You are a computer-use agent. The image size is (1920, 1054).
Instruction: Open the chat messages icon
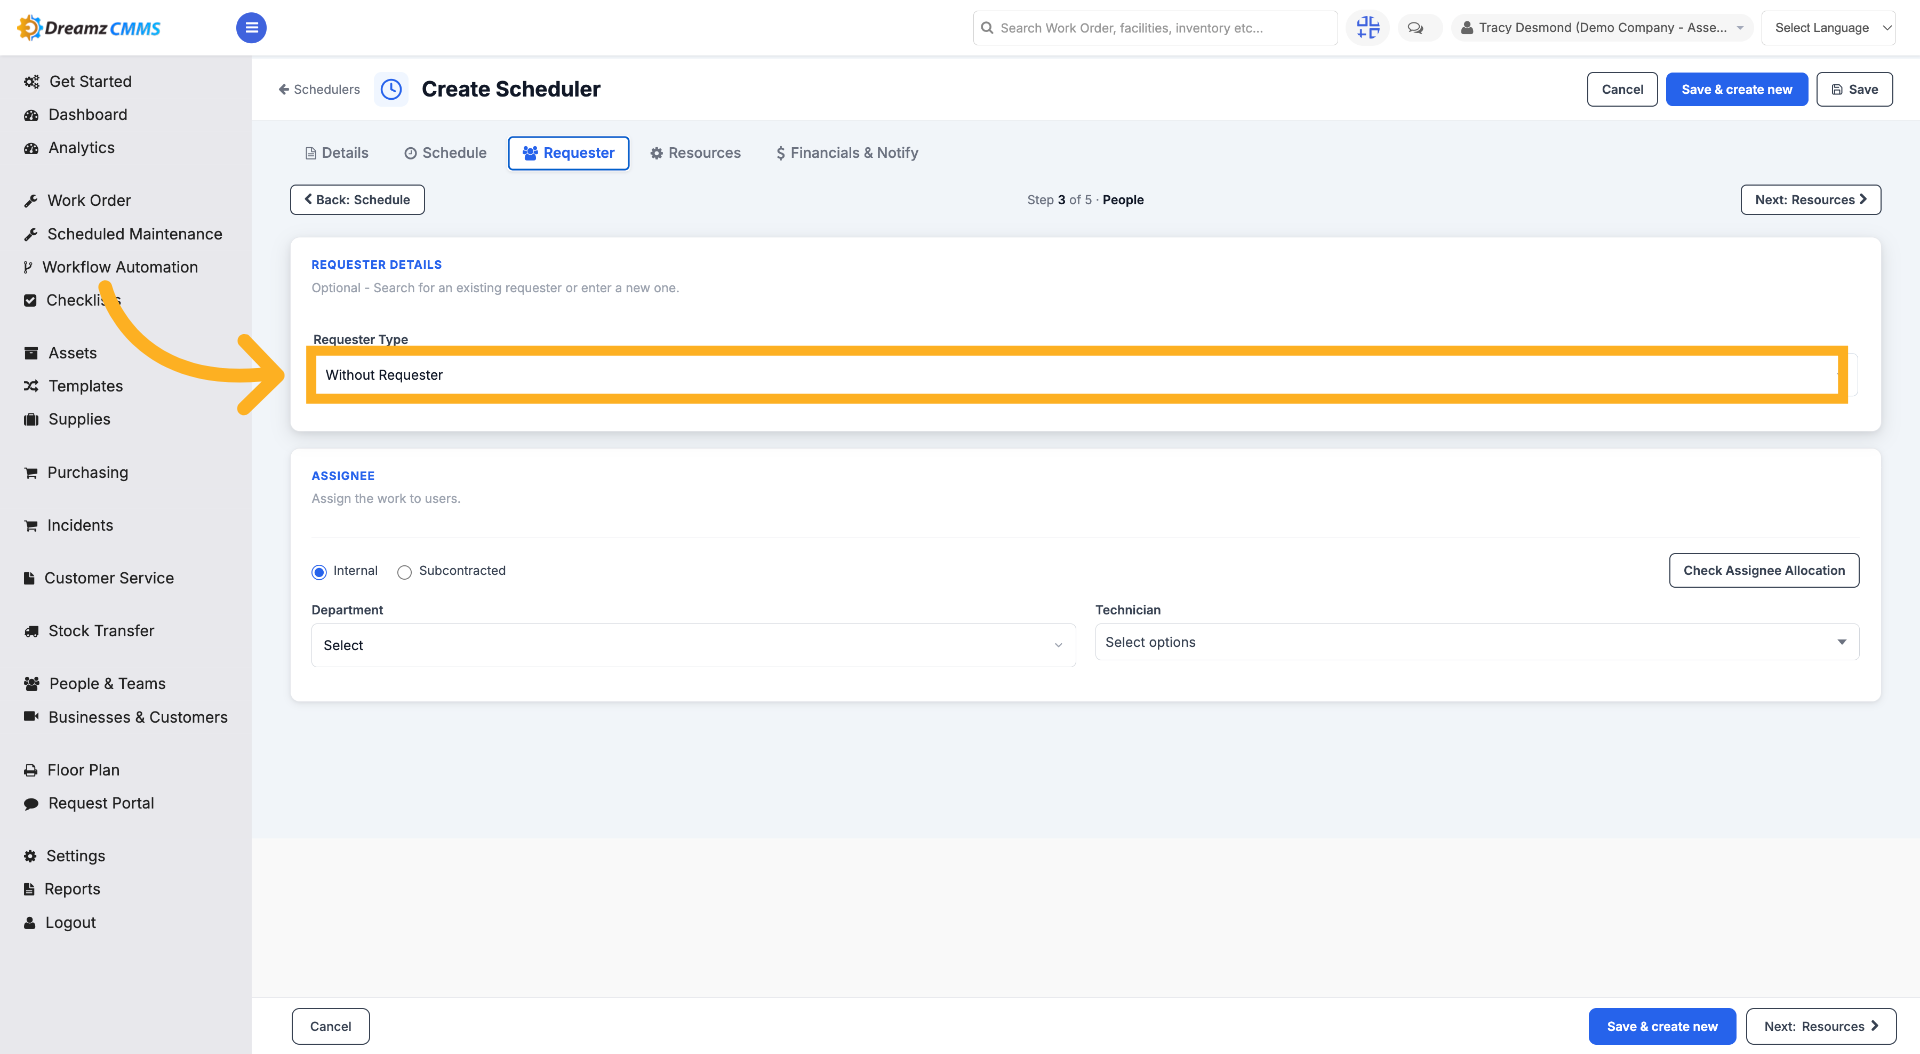[1416, 28]
